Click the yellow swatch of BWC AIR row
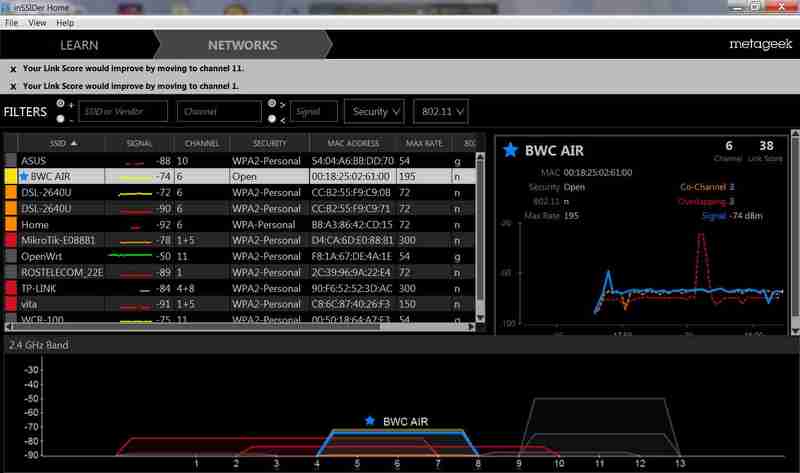800x473 pixels. (x=11, y=177)
